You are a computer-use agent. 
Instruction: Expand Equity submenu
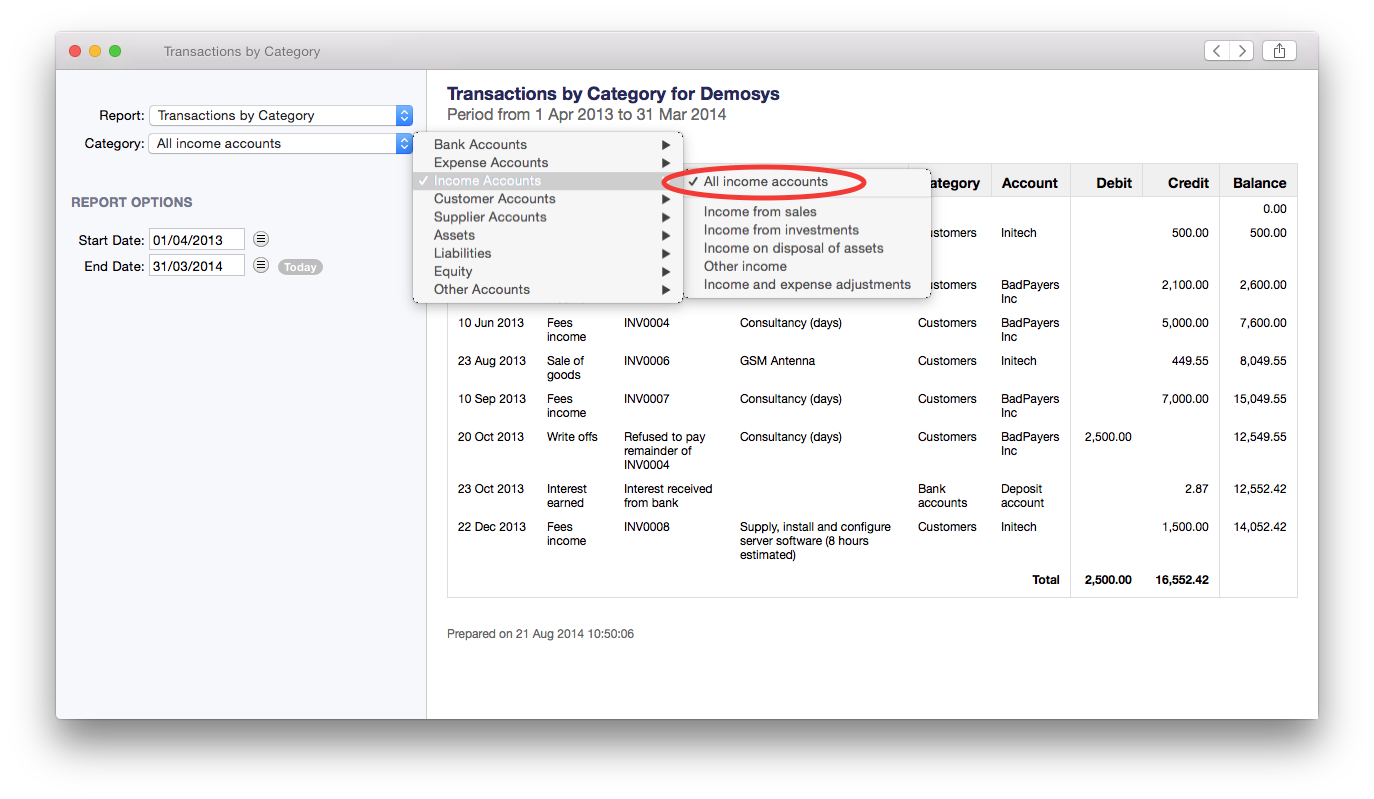pyautogui.click(x=548, y=271)
